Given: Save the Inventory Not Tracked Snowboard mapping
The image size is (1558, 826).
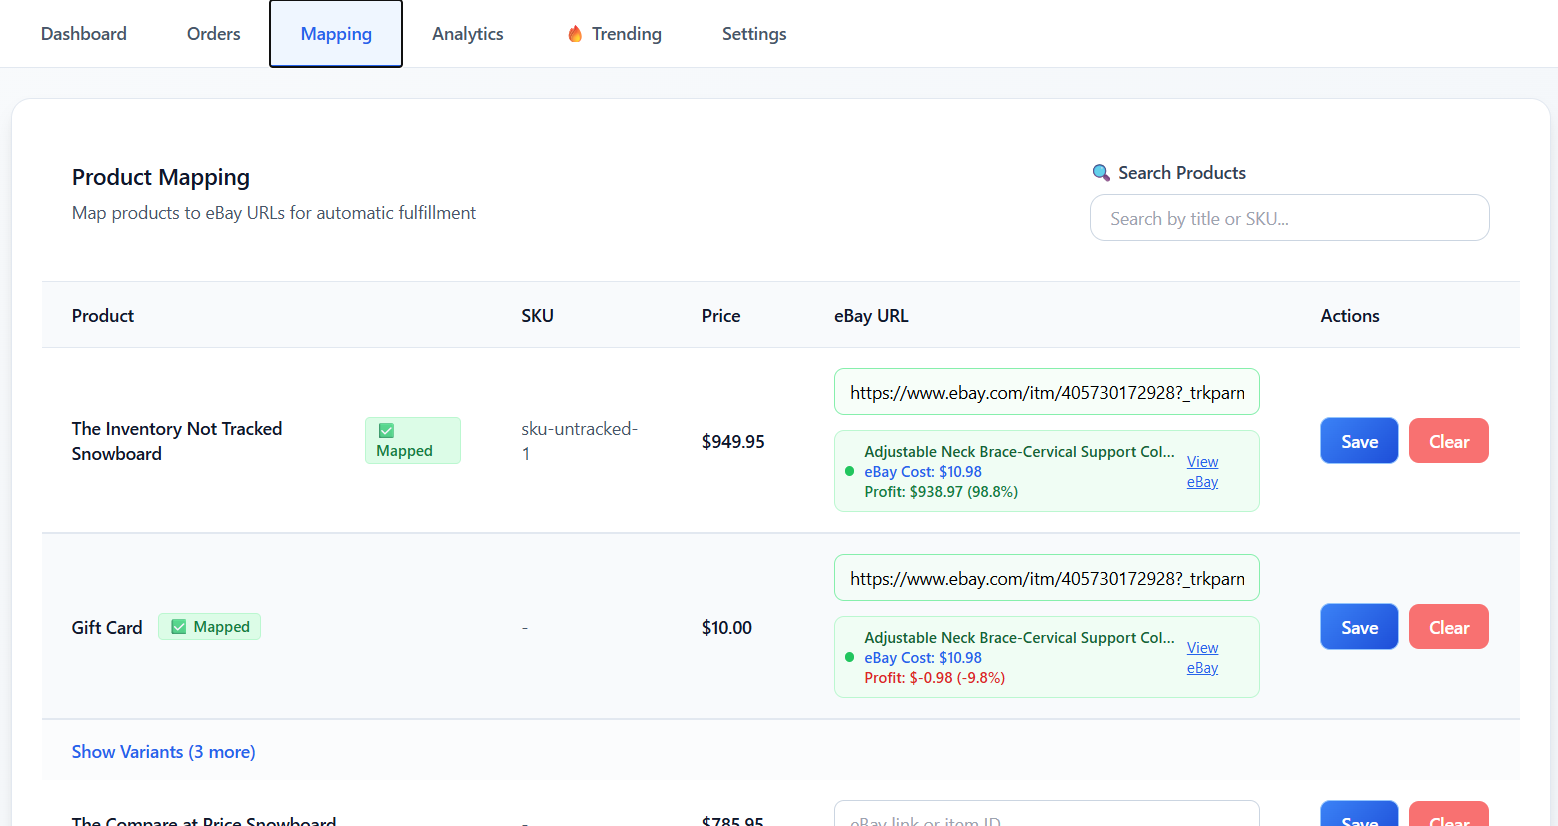Looking at the screenshot, I should pyautogui.click(x=1359, y=441).
